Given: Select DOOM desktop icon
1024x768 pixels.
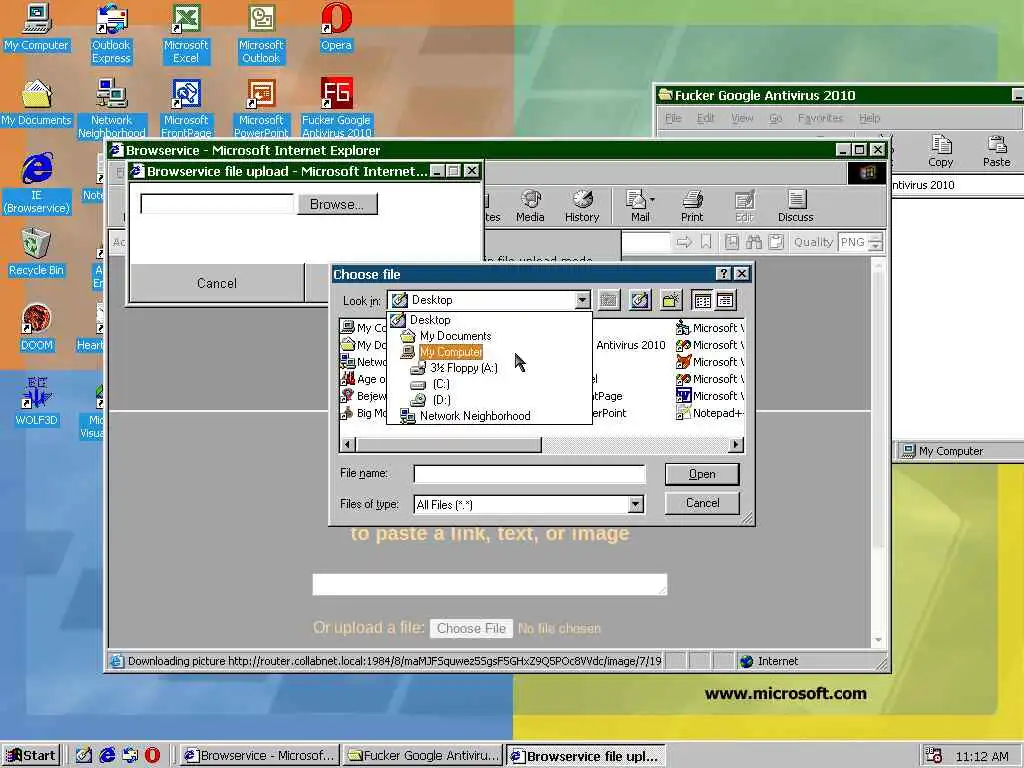Looking at the screenshot, I should (36, 327).
